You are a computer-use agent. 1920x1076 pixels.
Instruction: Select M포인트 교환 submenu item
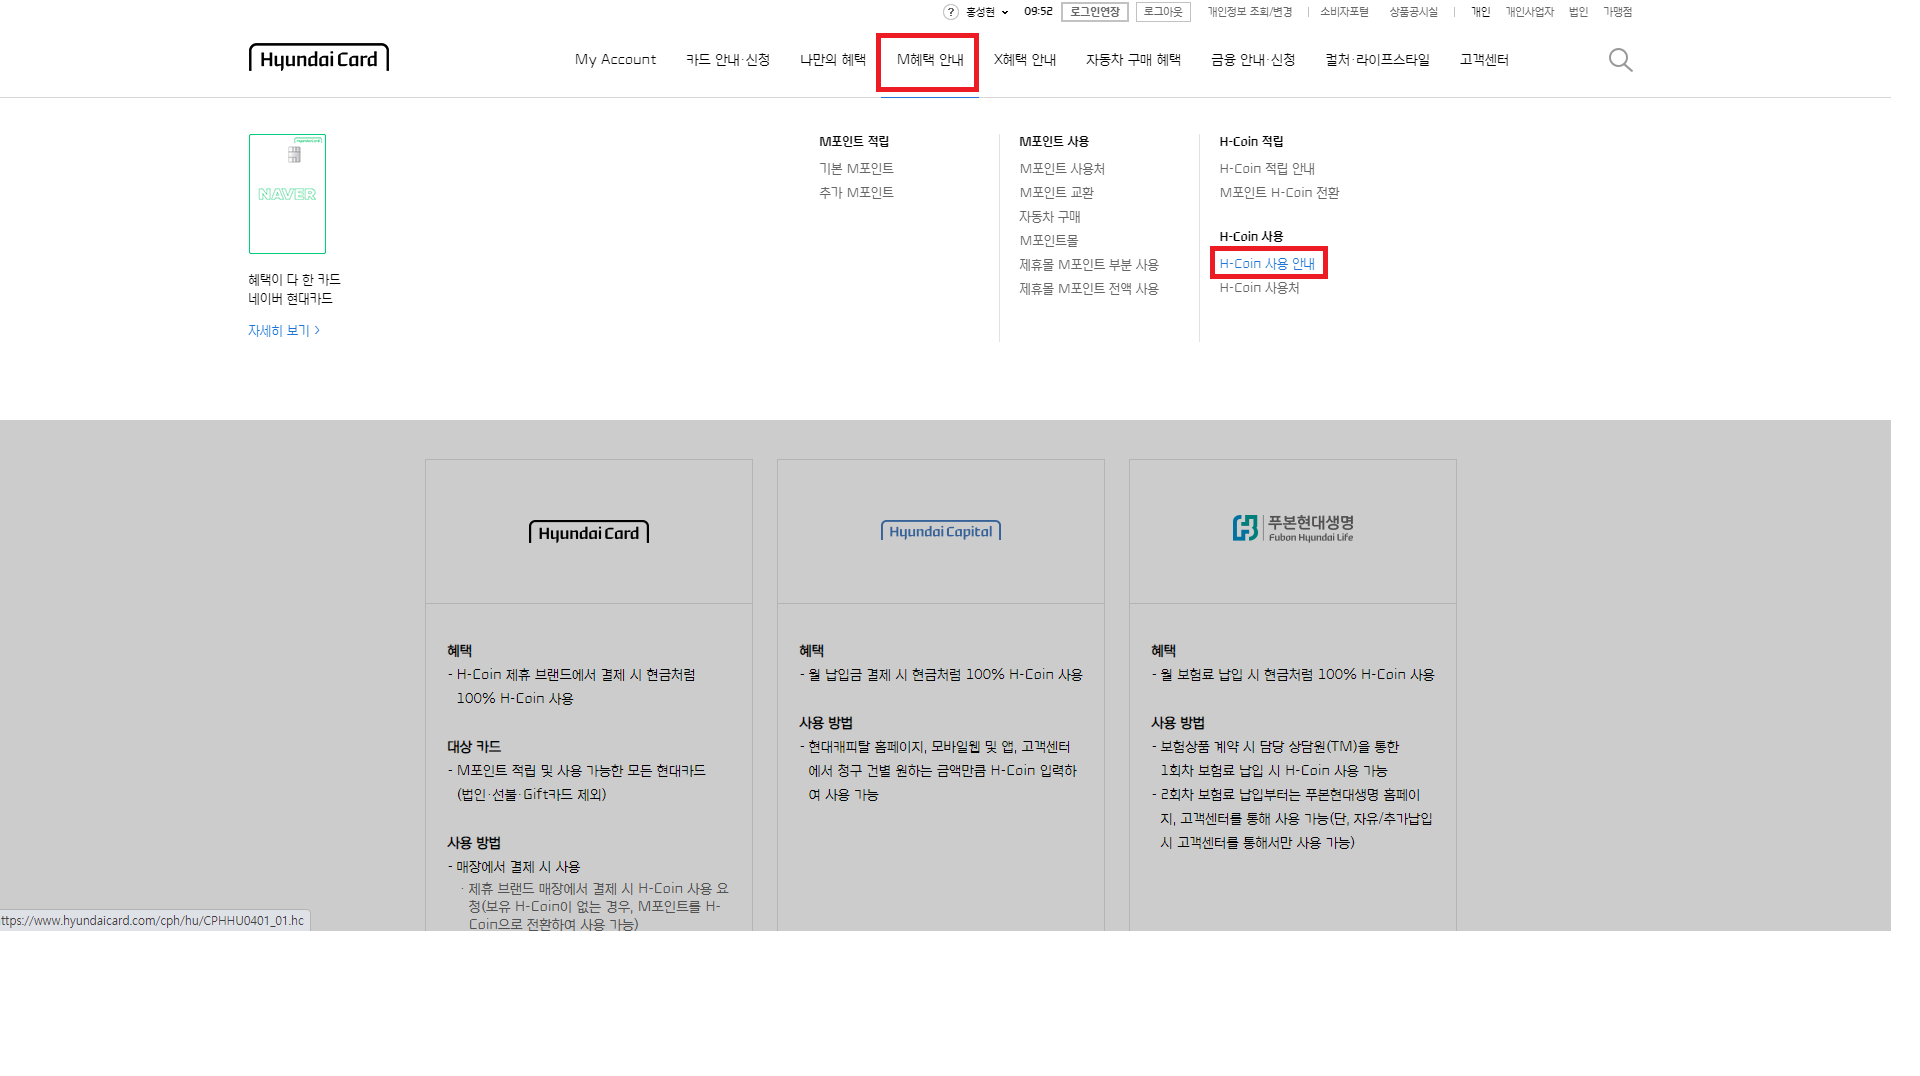[1056, 193]
